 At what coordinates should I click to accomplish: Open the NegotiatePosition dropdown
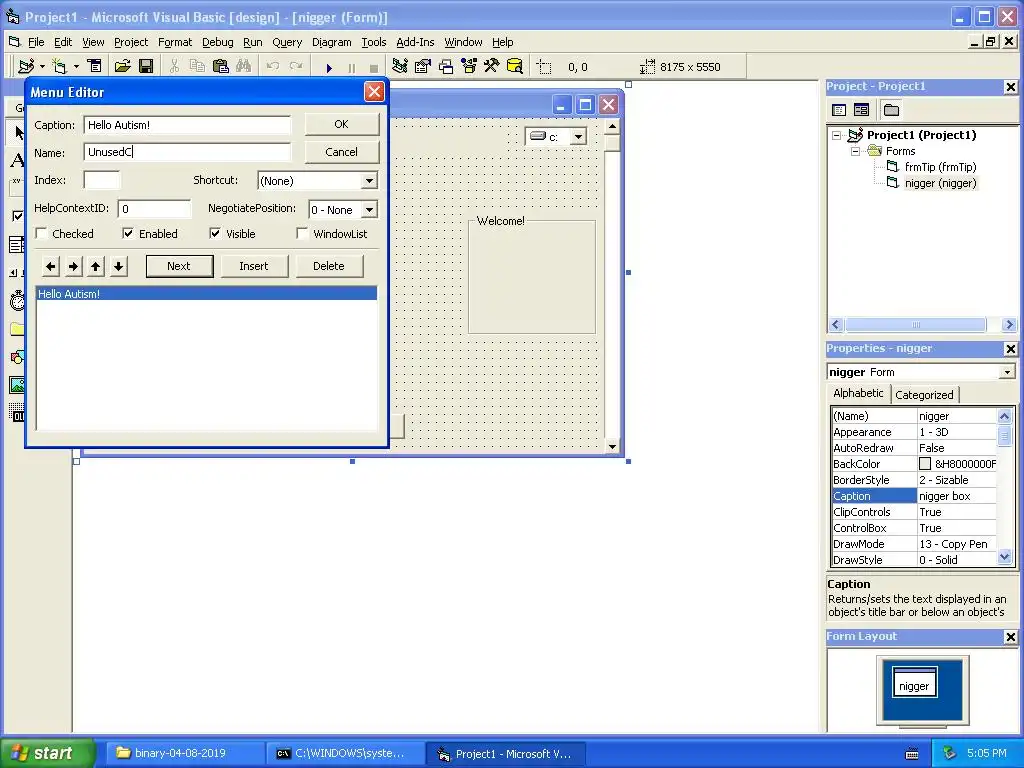click(369, 210)
